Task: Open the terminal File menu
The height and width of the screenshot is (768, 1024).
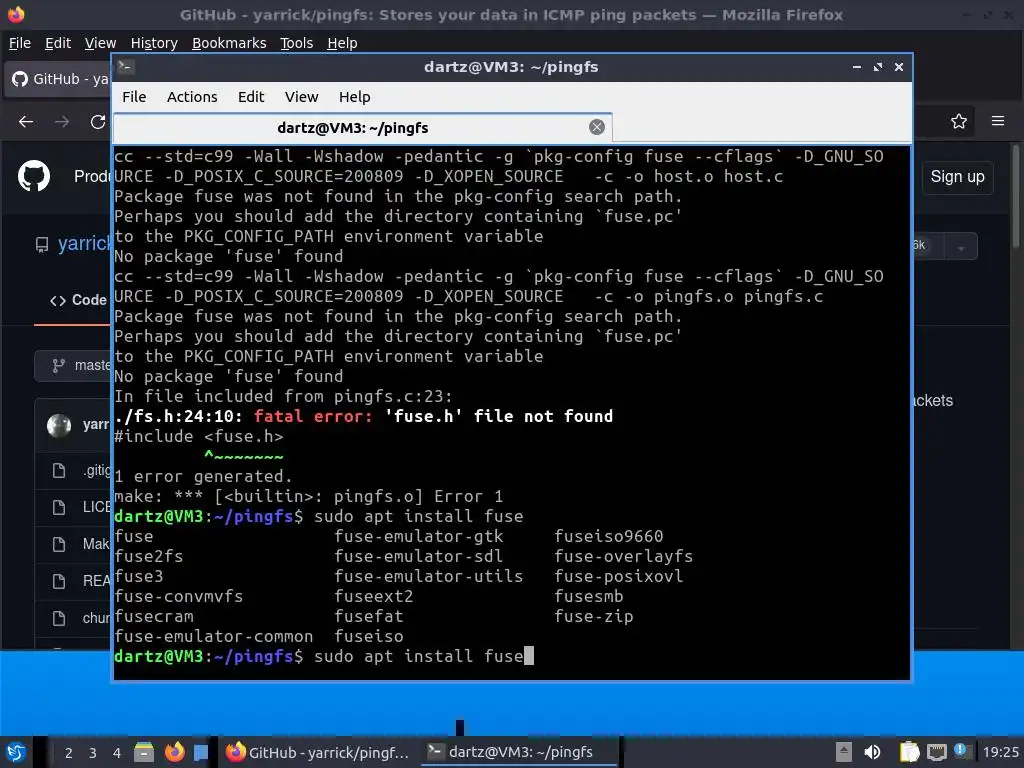Action: click(134, 97)
